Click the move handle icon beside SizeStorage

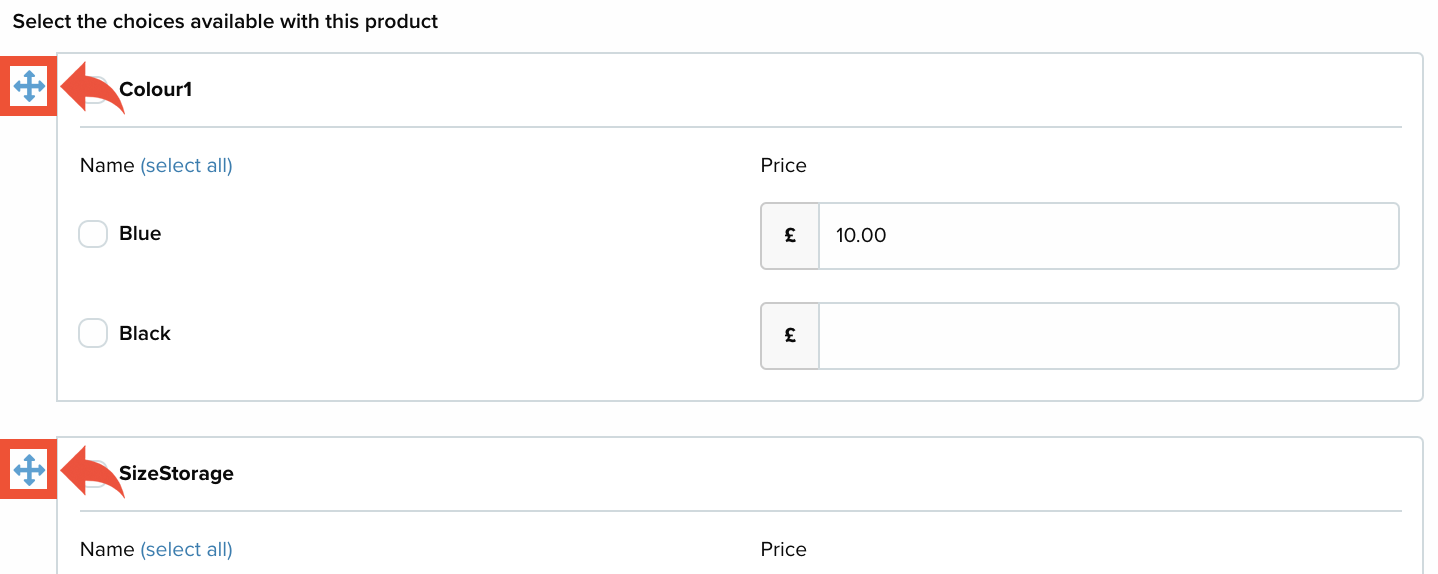tap(29, 470)
